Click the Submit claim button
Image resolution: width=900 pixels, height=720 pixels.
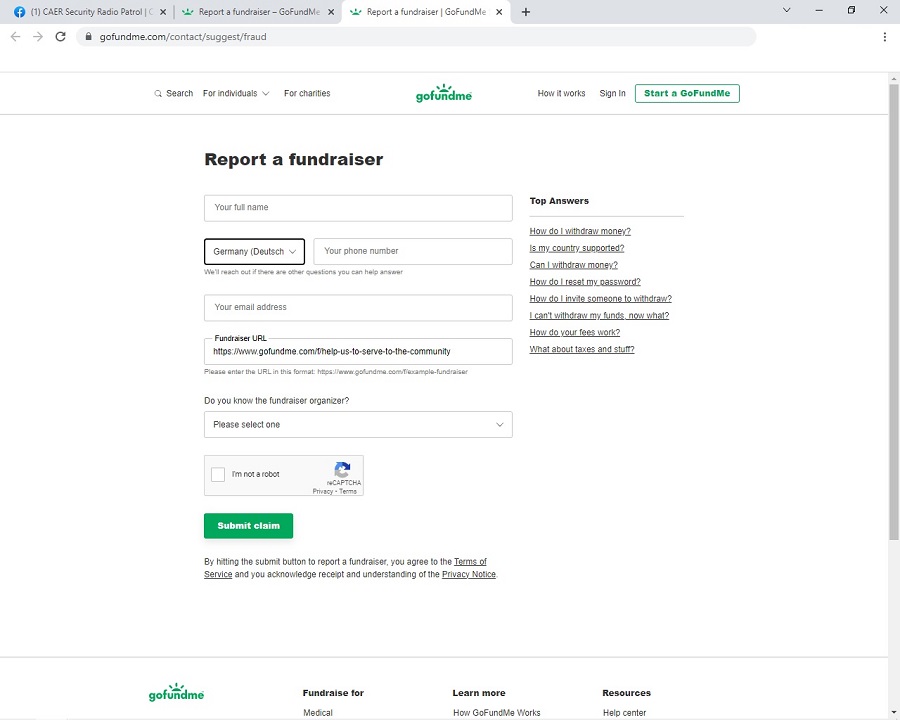click(249, 526)
